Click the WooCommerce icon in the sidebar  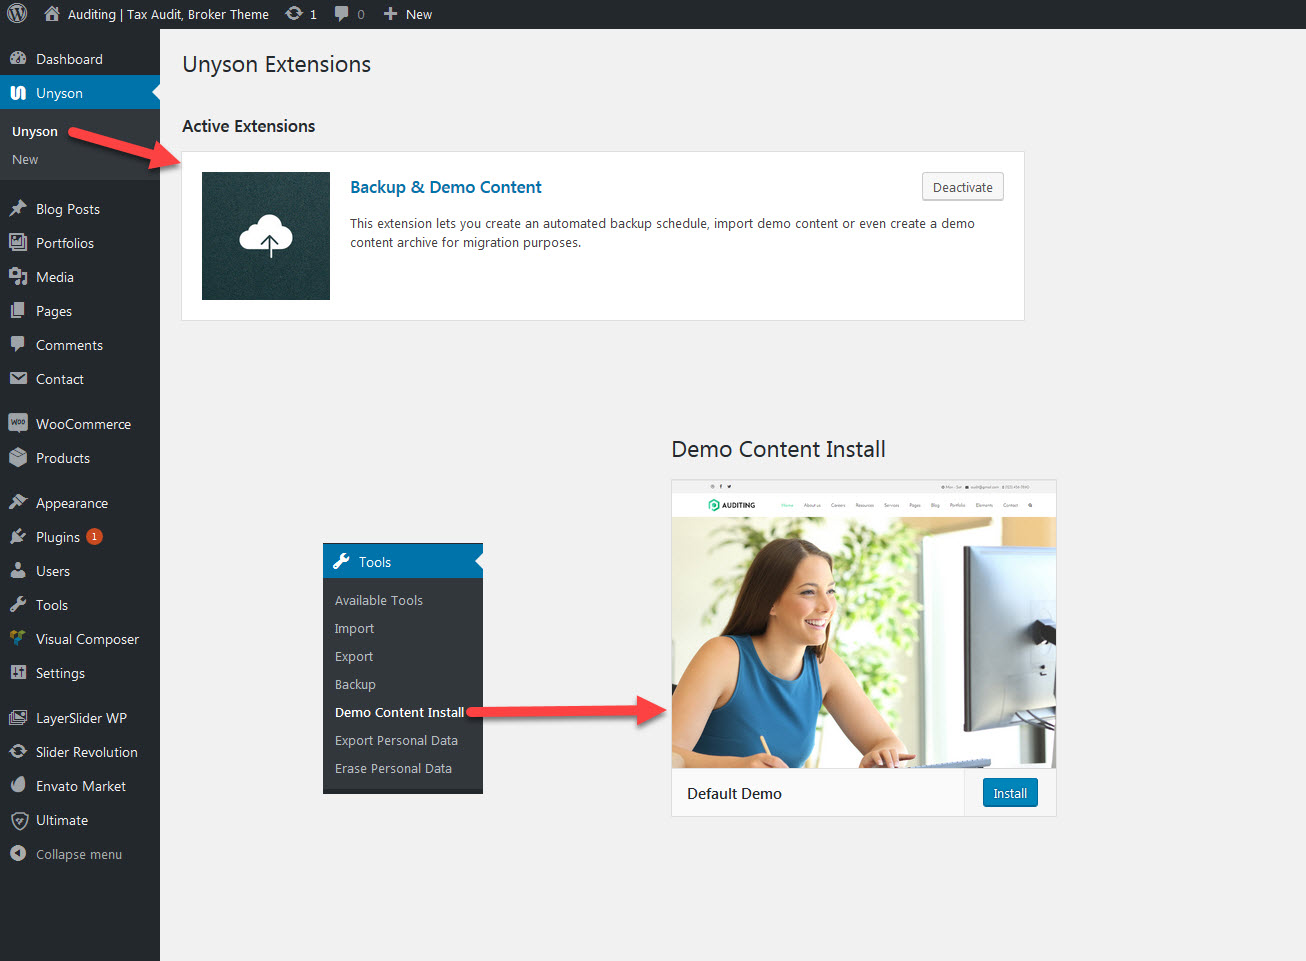(18, 423)
